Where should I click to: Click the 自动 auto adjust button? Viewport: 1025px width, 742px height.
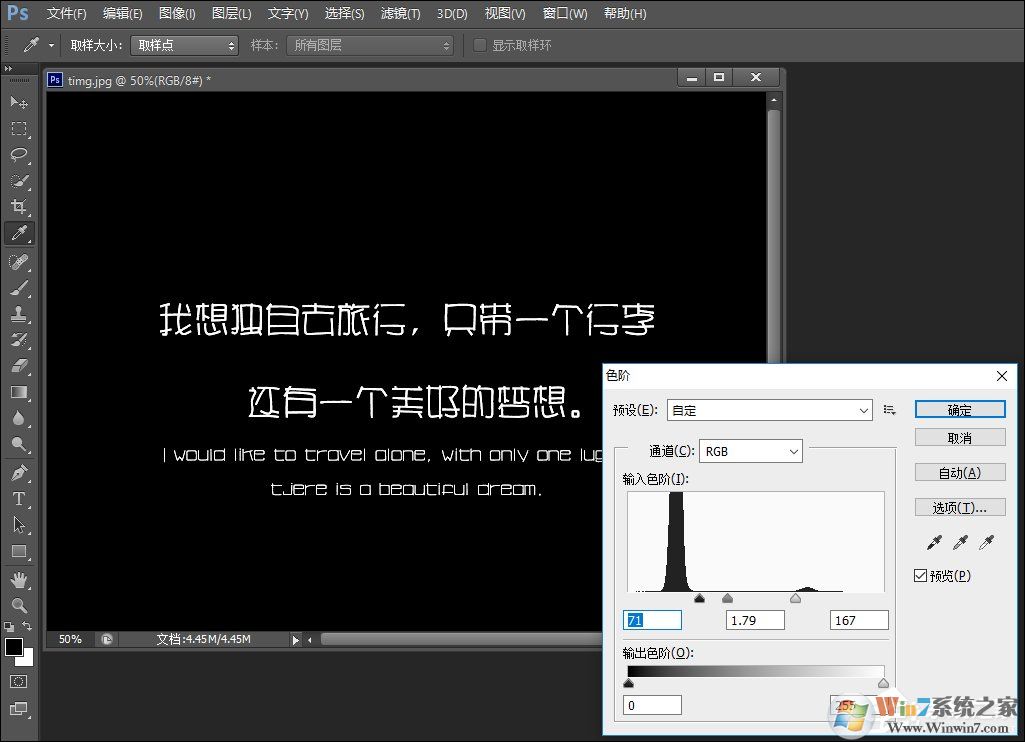[x=959, y=473]
